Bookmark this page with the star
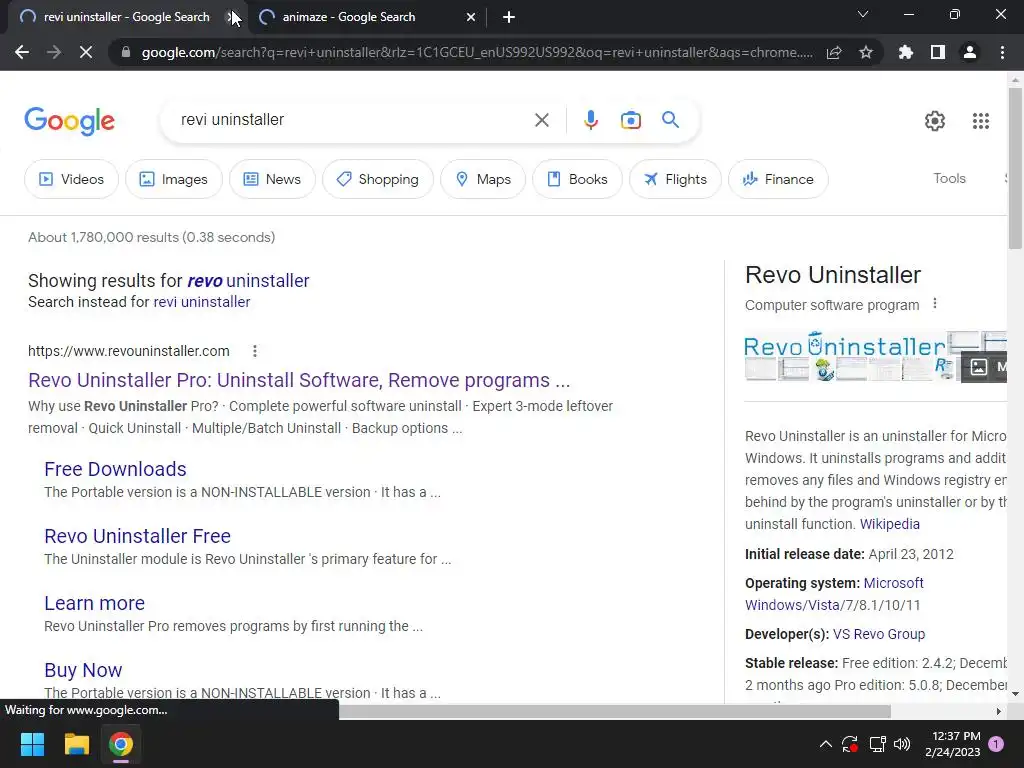Screen dimensions: 1024x768 point(866,52)
